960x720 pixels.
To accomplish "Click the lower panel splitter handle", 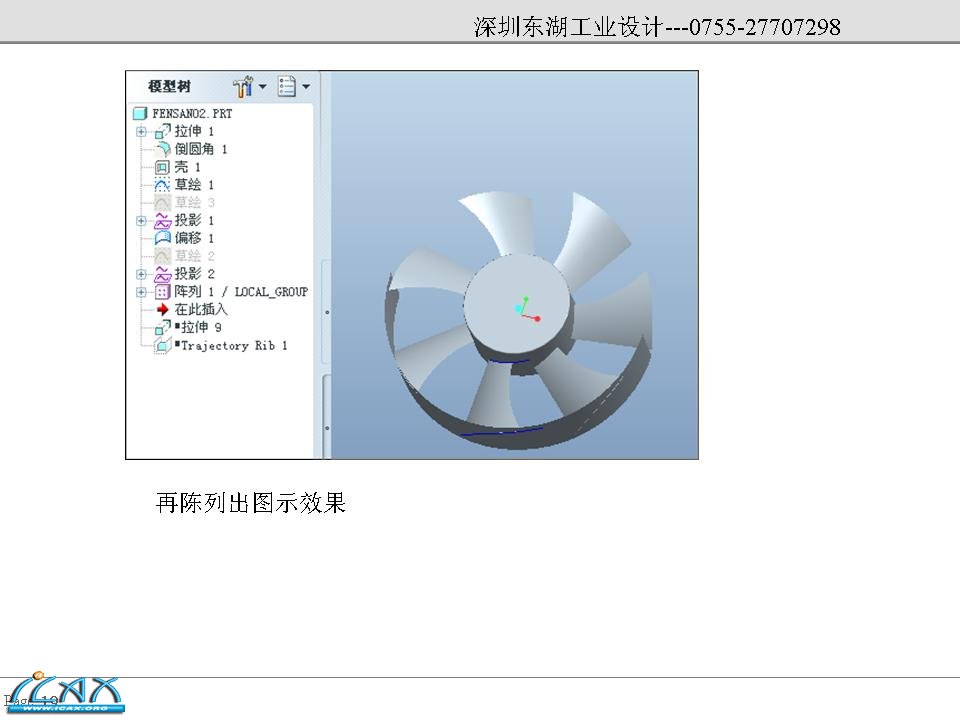I will coord(327,428).
